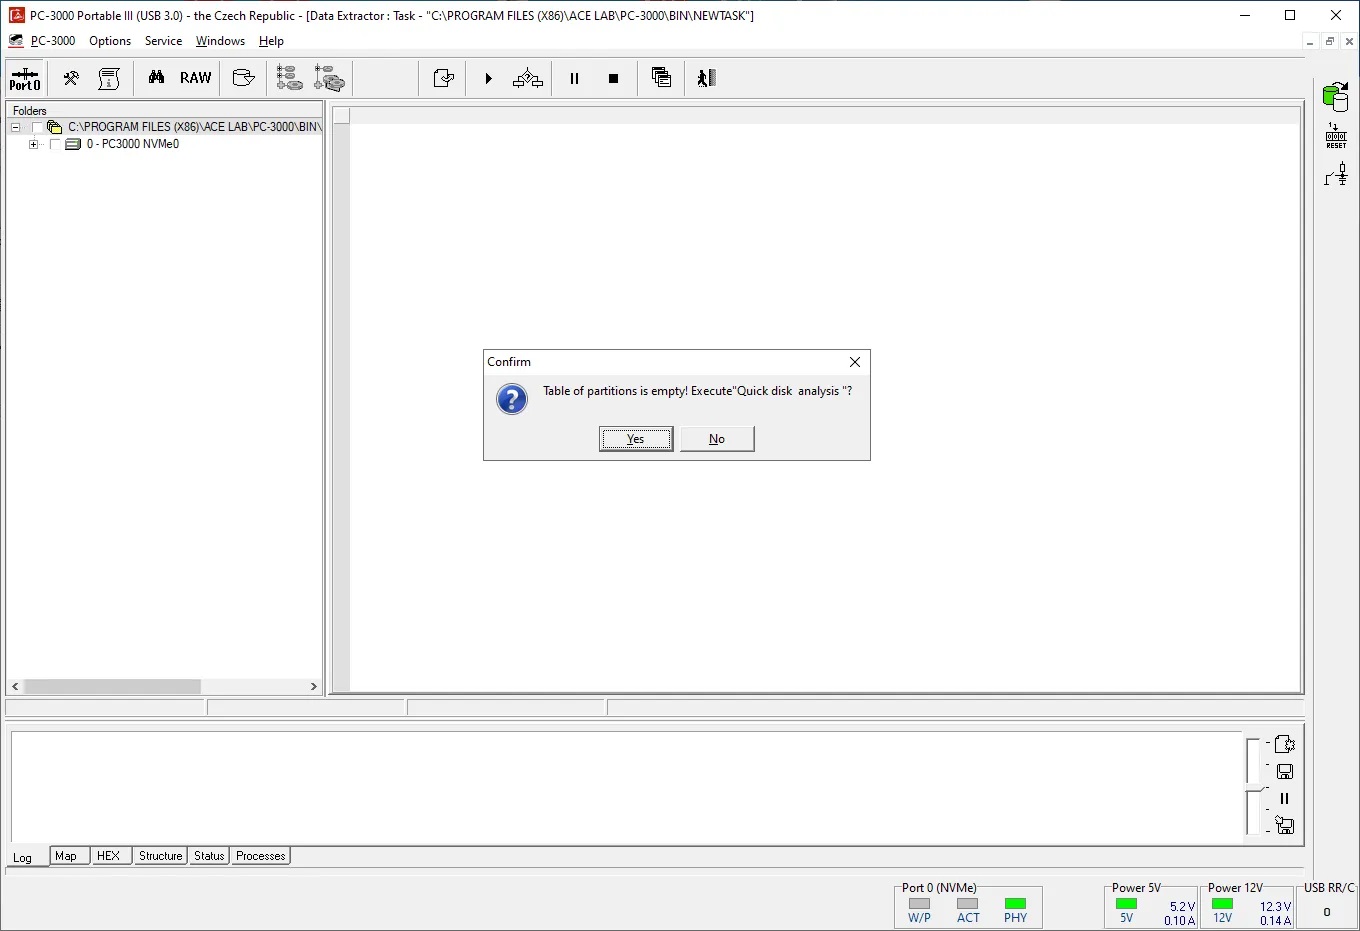Click the save log floppy icon
Image resolution: width=1360 pixels, height=931 pixels.
tap(1285, 771)
